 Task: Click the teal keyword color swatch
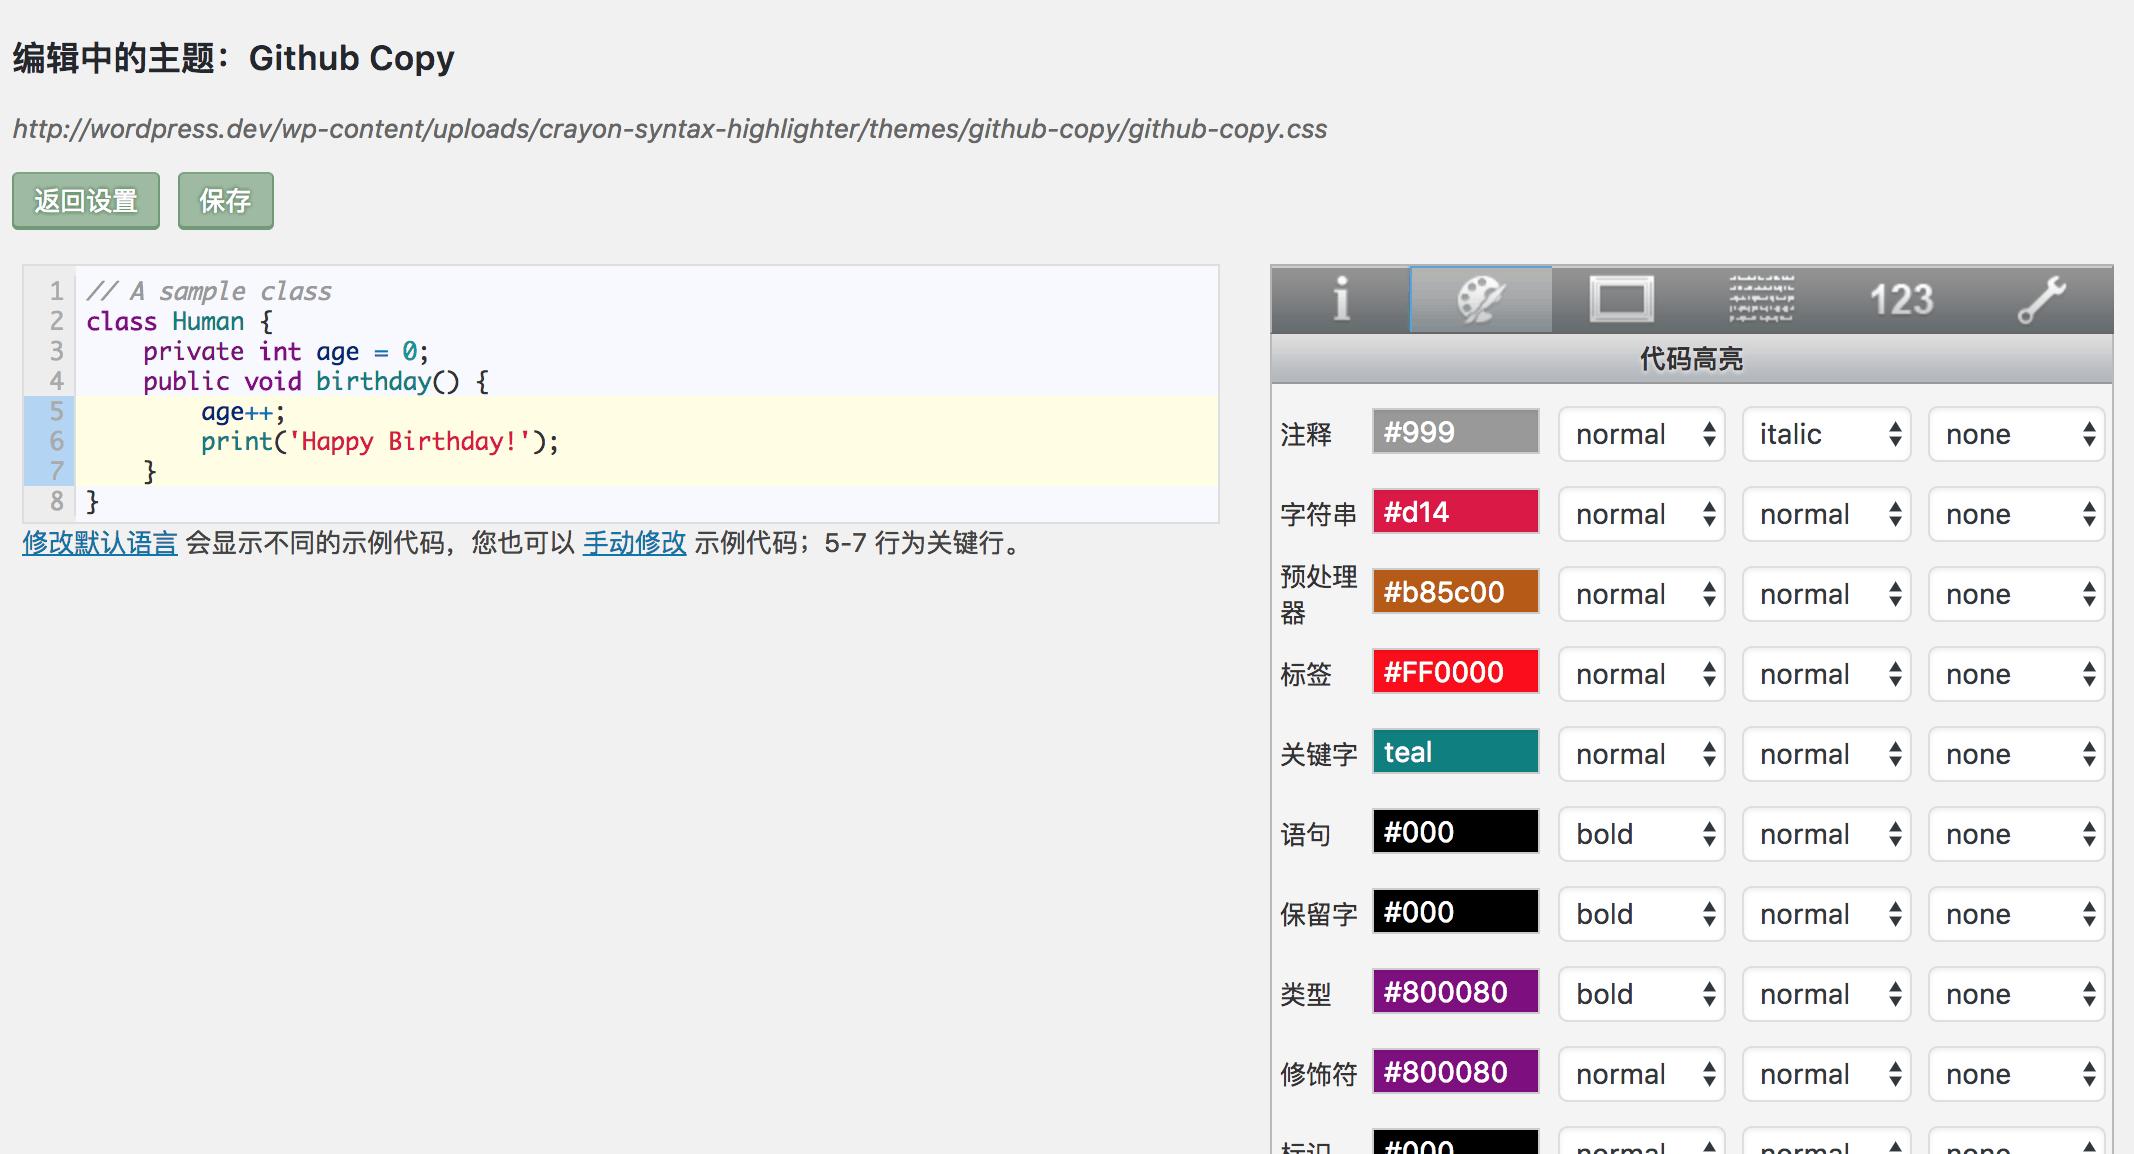coord(1456,751)
